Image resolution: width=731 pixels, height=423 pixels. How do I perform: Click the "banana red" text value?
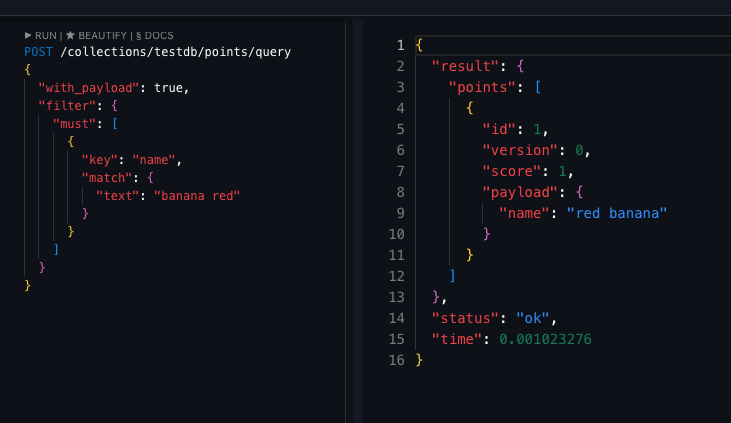pos(196,195)
